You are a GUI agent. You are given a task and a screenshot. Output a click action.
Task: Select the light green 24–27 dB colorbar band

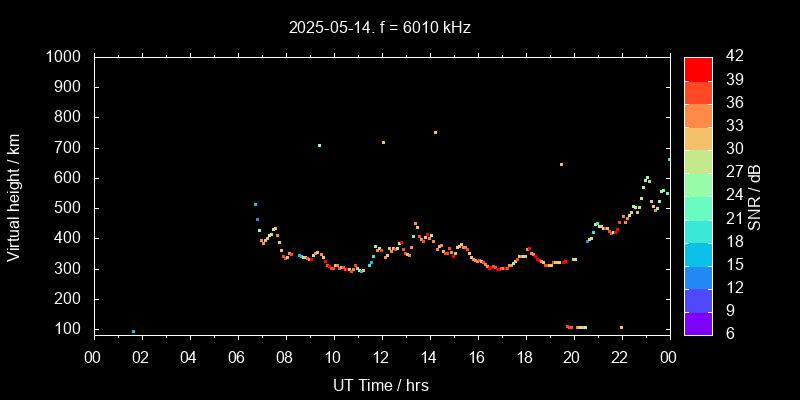tap(698, 184)
